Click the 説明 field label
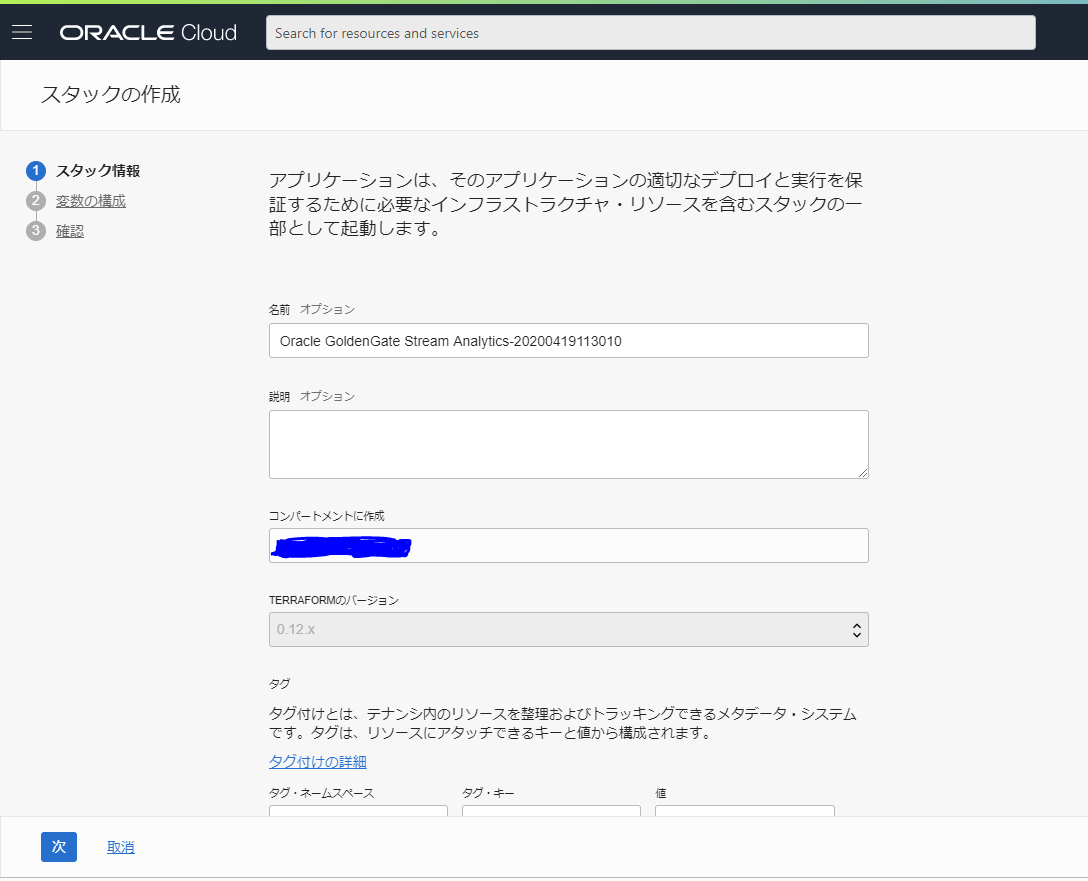 point(279,397)
